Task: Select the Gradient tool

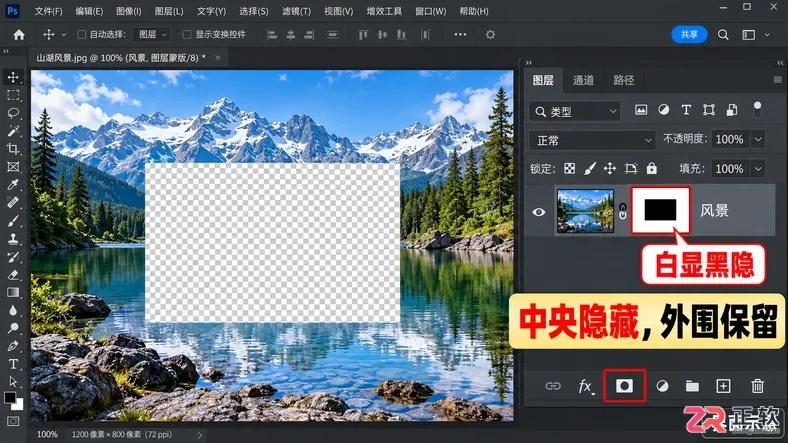Action: tap(13, 292)
